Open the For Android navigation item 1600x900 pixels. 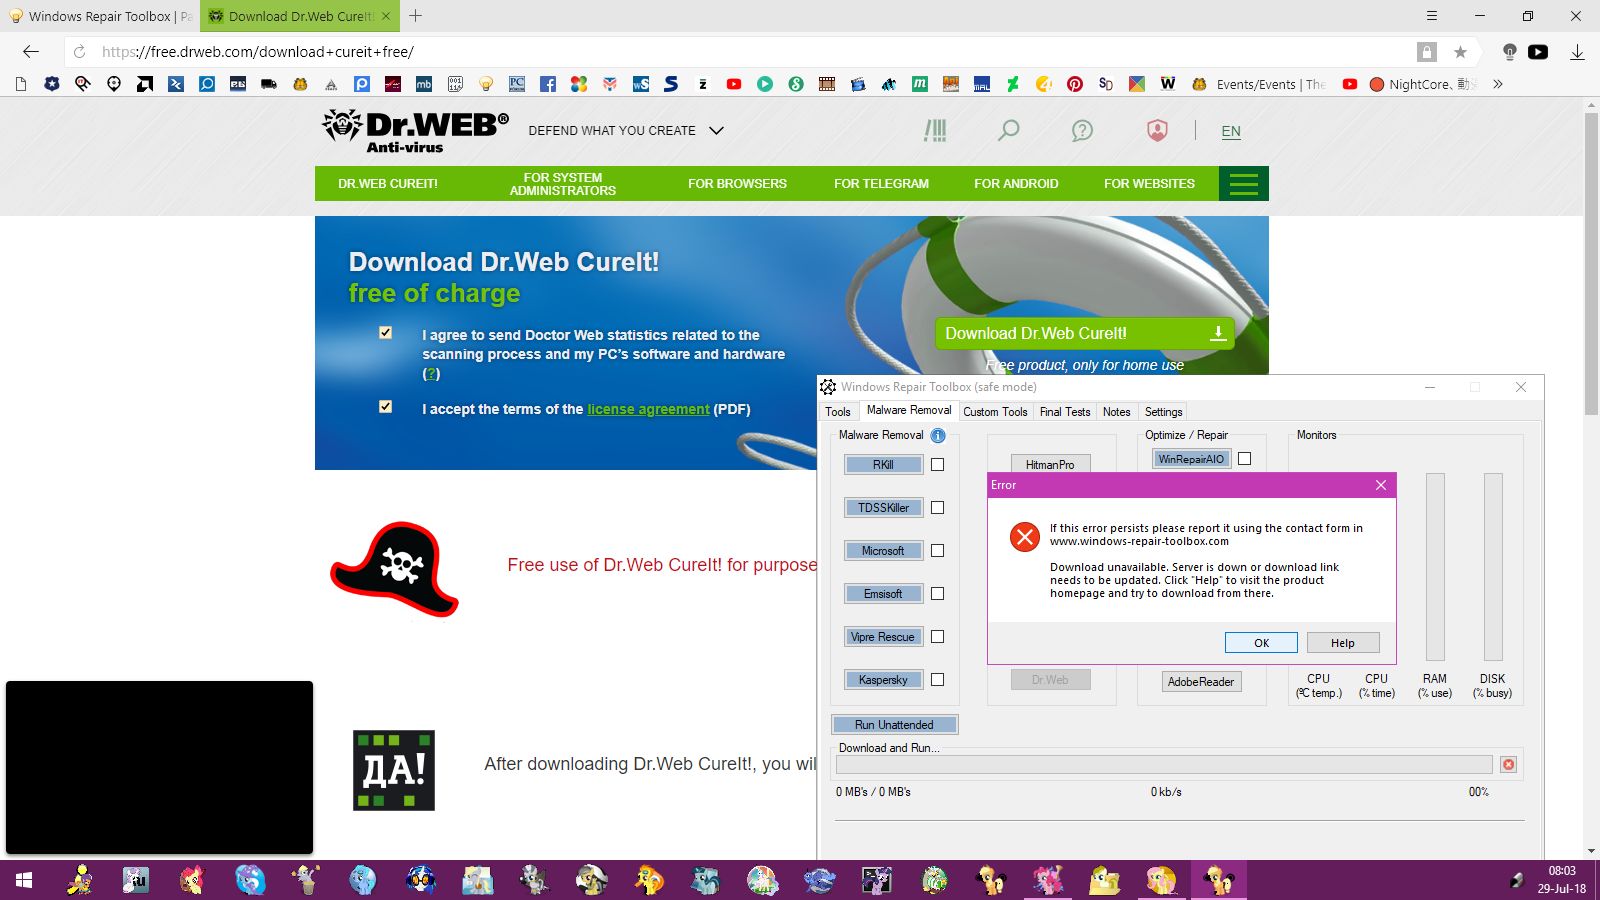(x=1016, y=184)
